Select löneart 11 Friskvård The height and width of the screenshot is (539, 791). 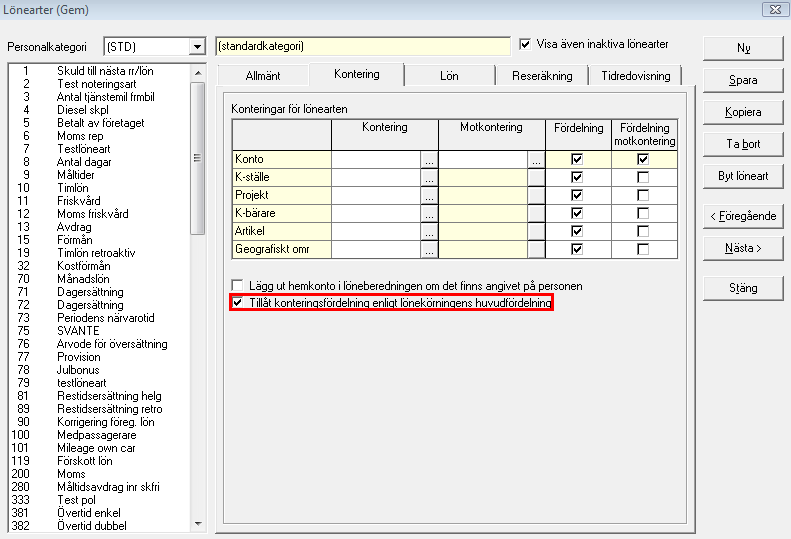click(100, 201)
